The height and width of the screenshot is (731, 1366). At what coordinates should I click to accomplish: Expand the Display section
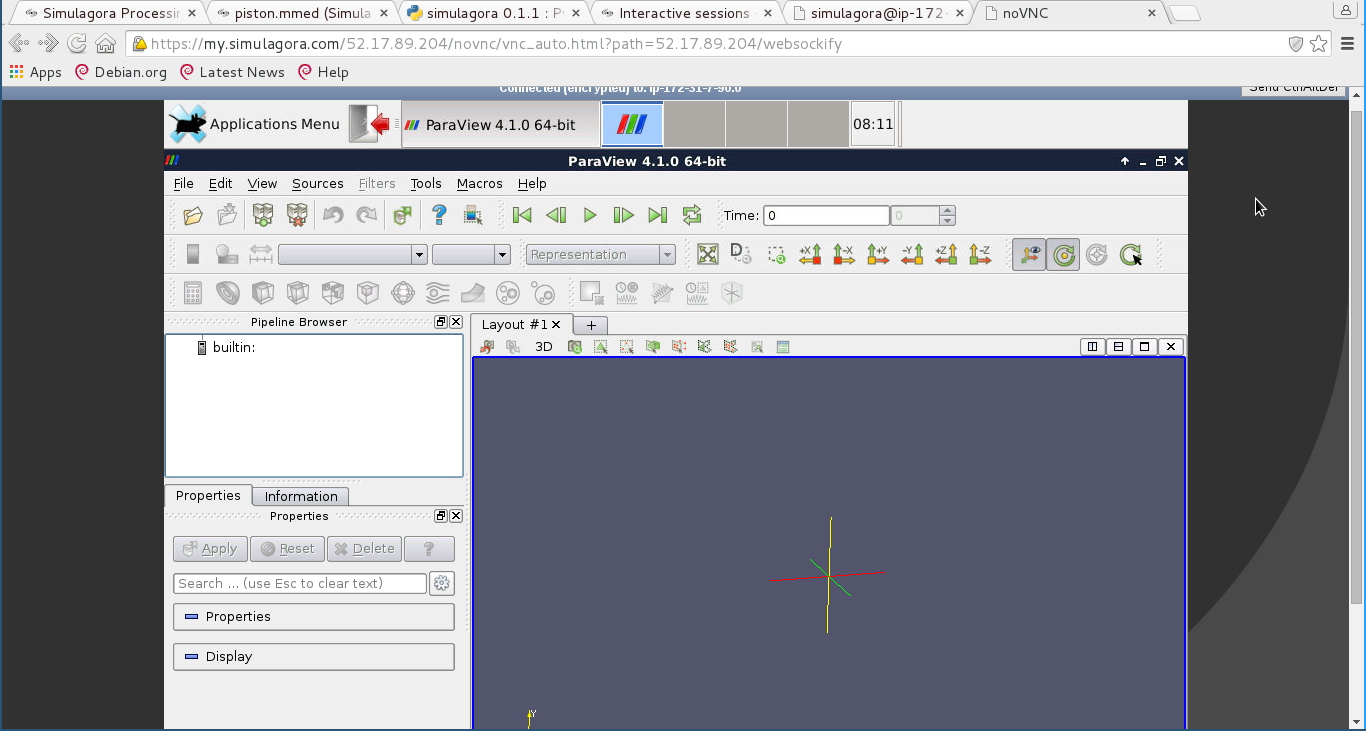tap(314, 657)
